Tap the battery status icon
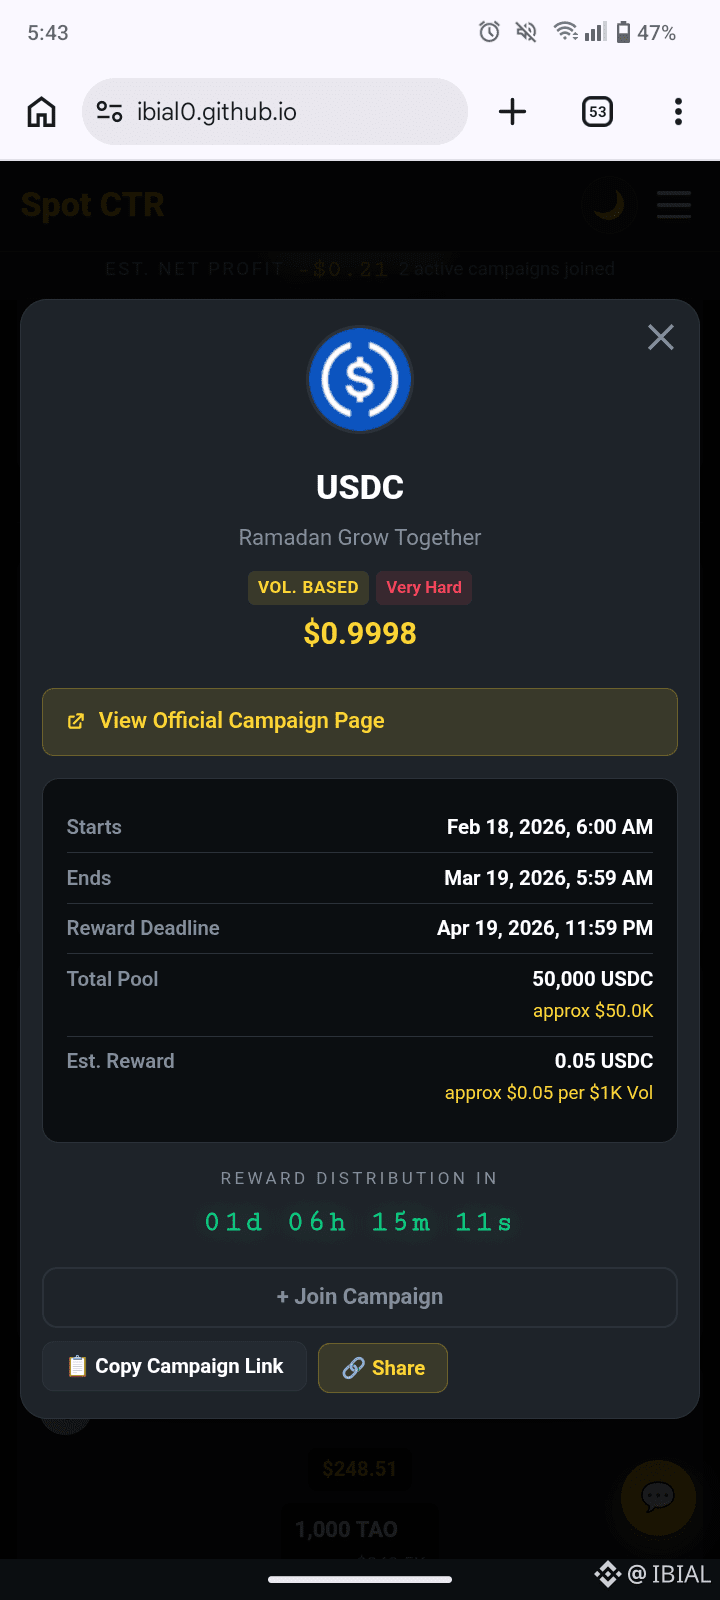Viewport: 720px width, 1600px height. point(623,32)
